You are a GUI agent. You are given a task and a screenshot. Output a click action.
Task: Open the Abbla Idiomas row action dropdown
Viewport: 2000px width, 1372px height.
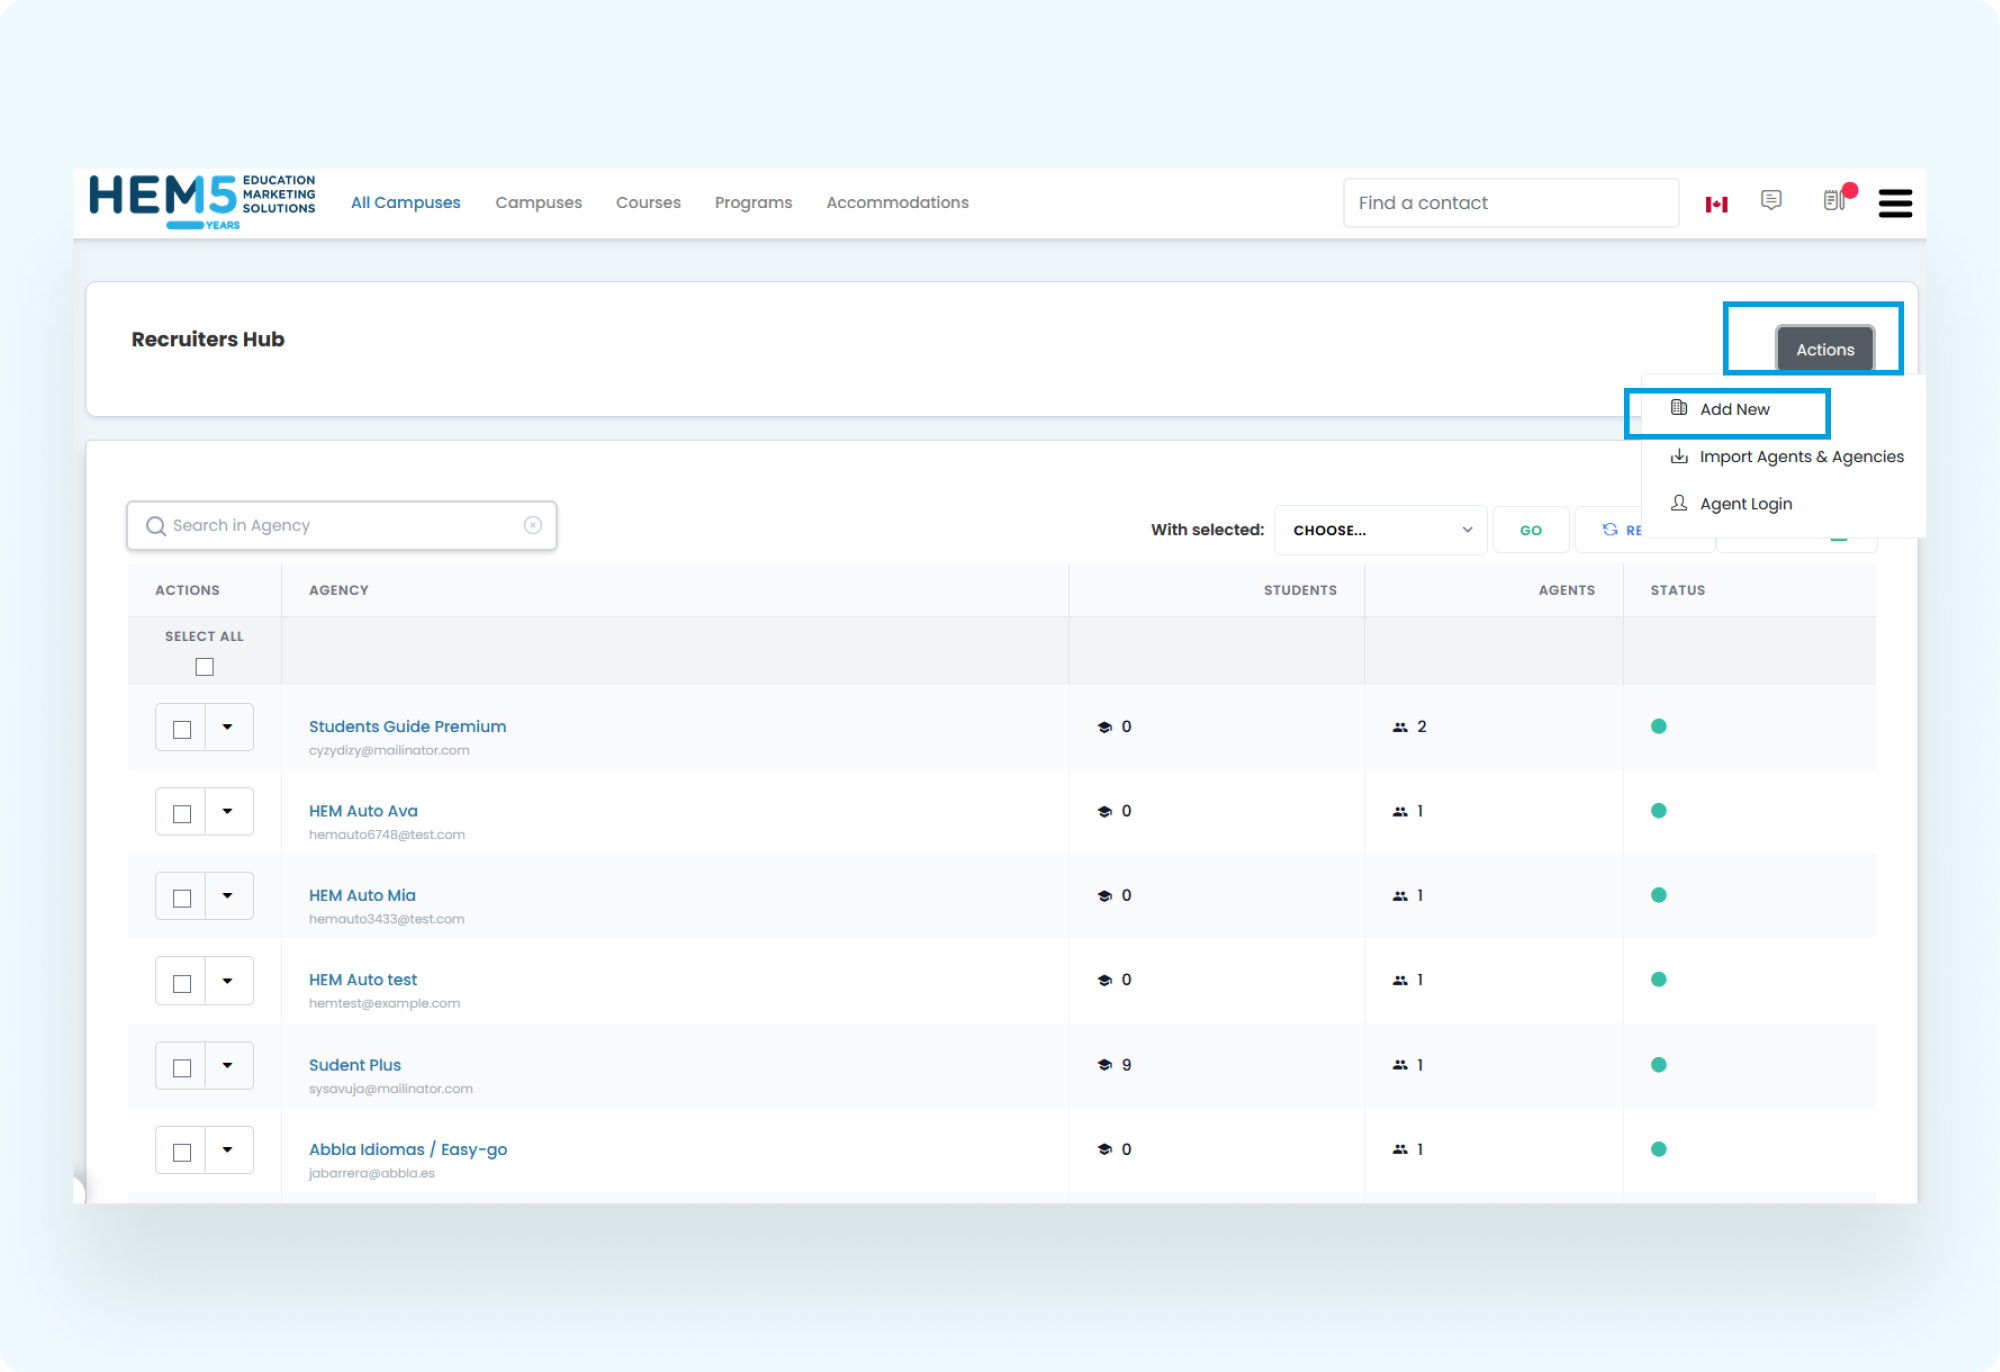tap(228, 1149)
